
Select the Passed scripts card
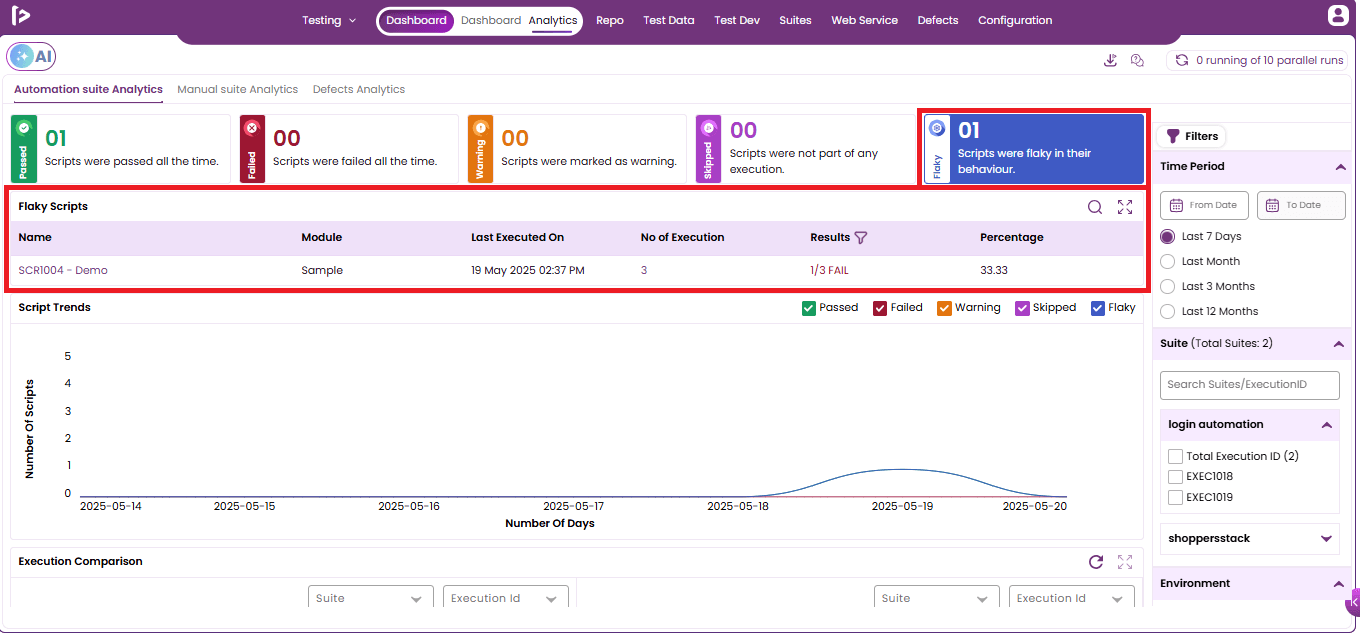(x=121, y=149)
